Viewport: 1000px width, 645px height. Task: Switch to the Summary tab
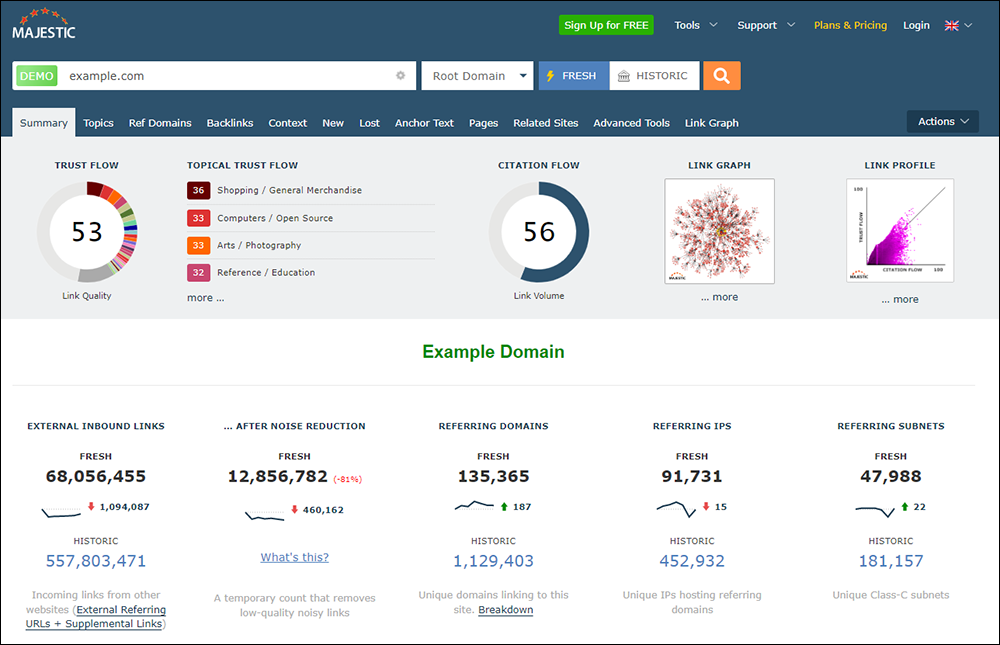coord(43,122)
